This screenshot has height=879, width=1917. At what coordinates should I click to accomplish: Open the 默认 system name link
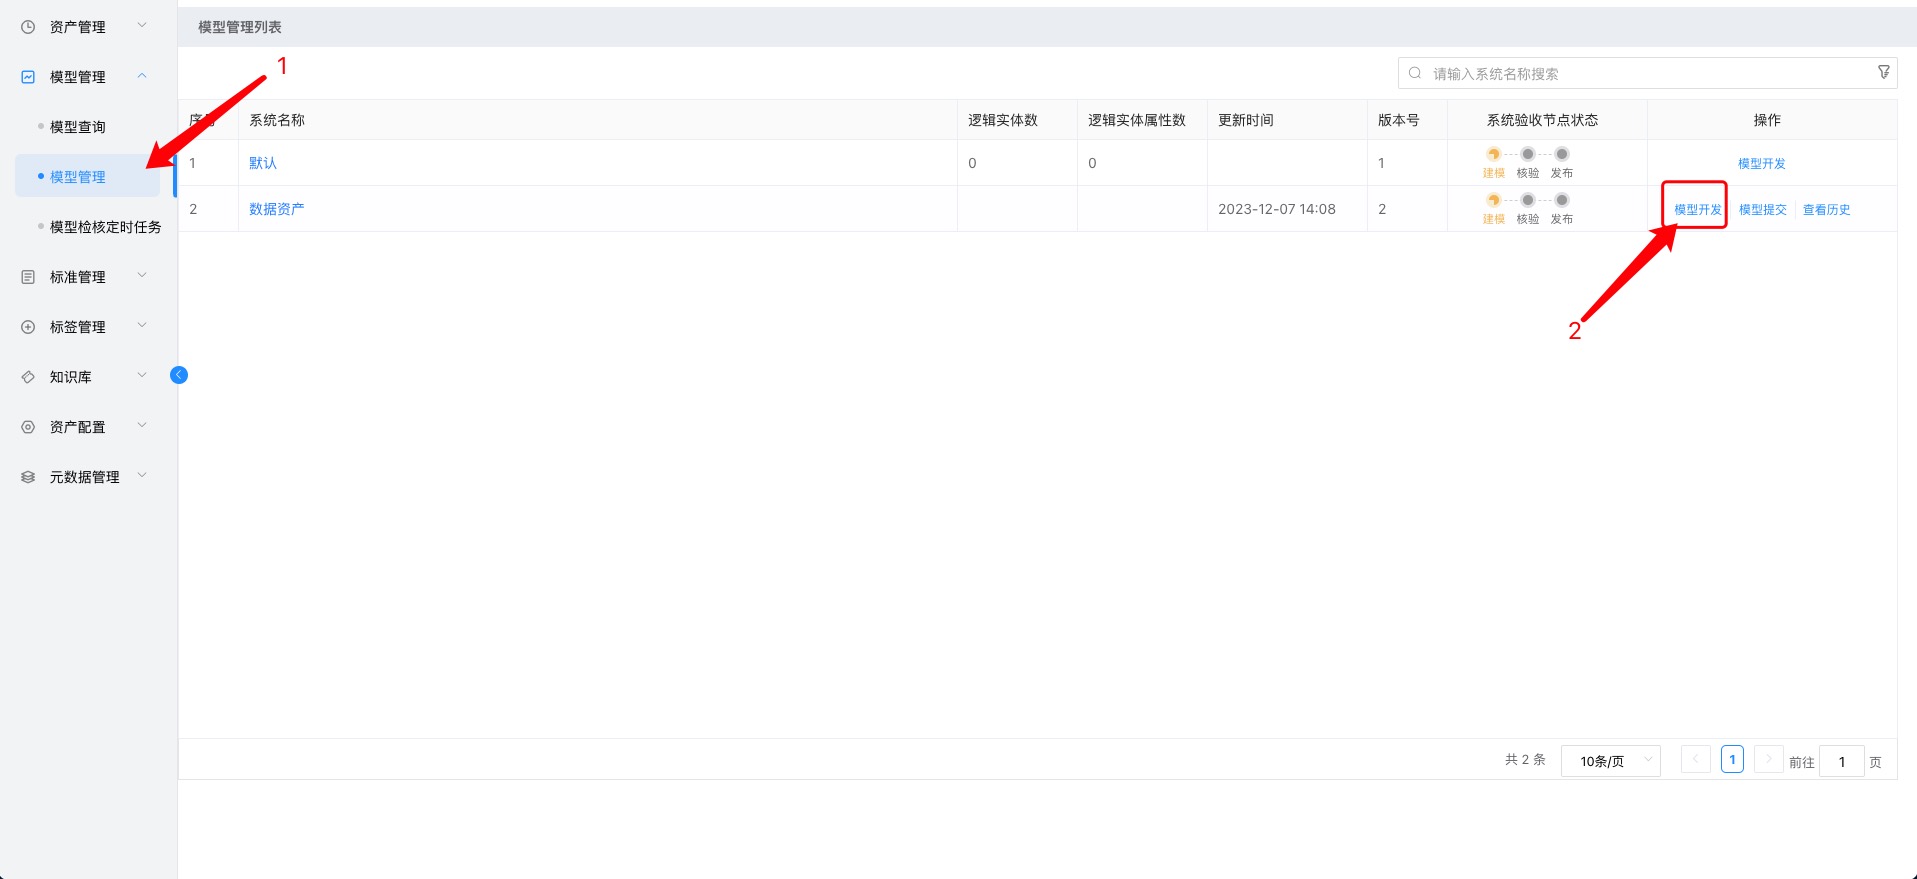[x=263, y=163]
